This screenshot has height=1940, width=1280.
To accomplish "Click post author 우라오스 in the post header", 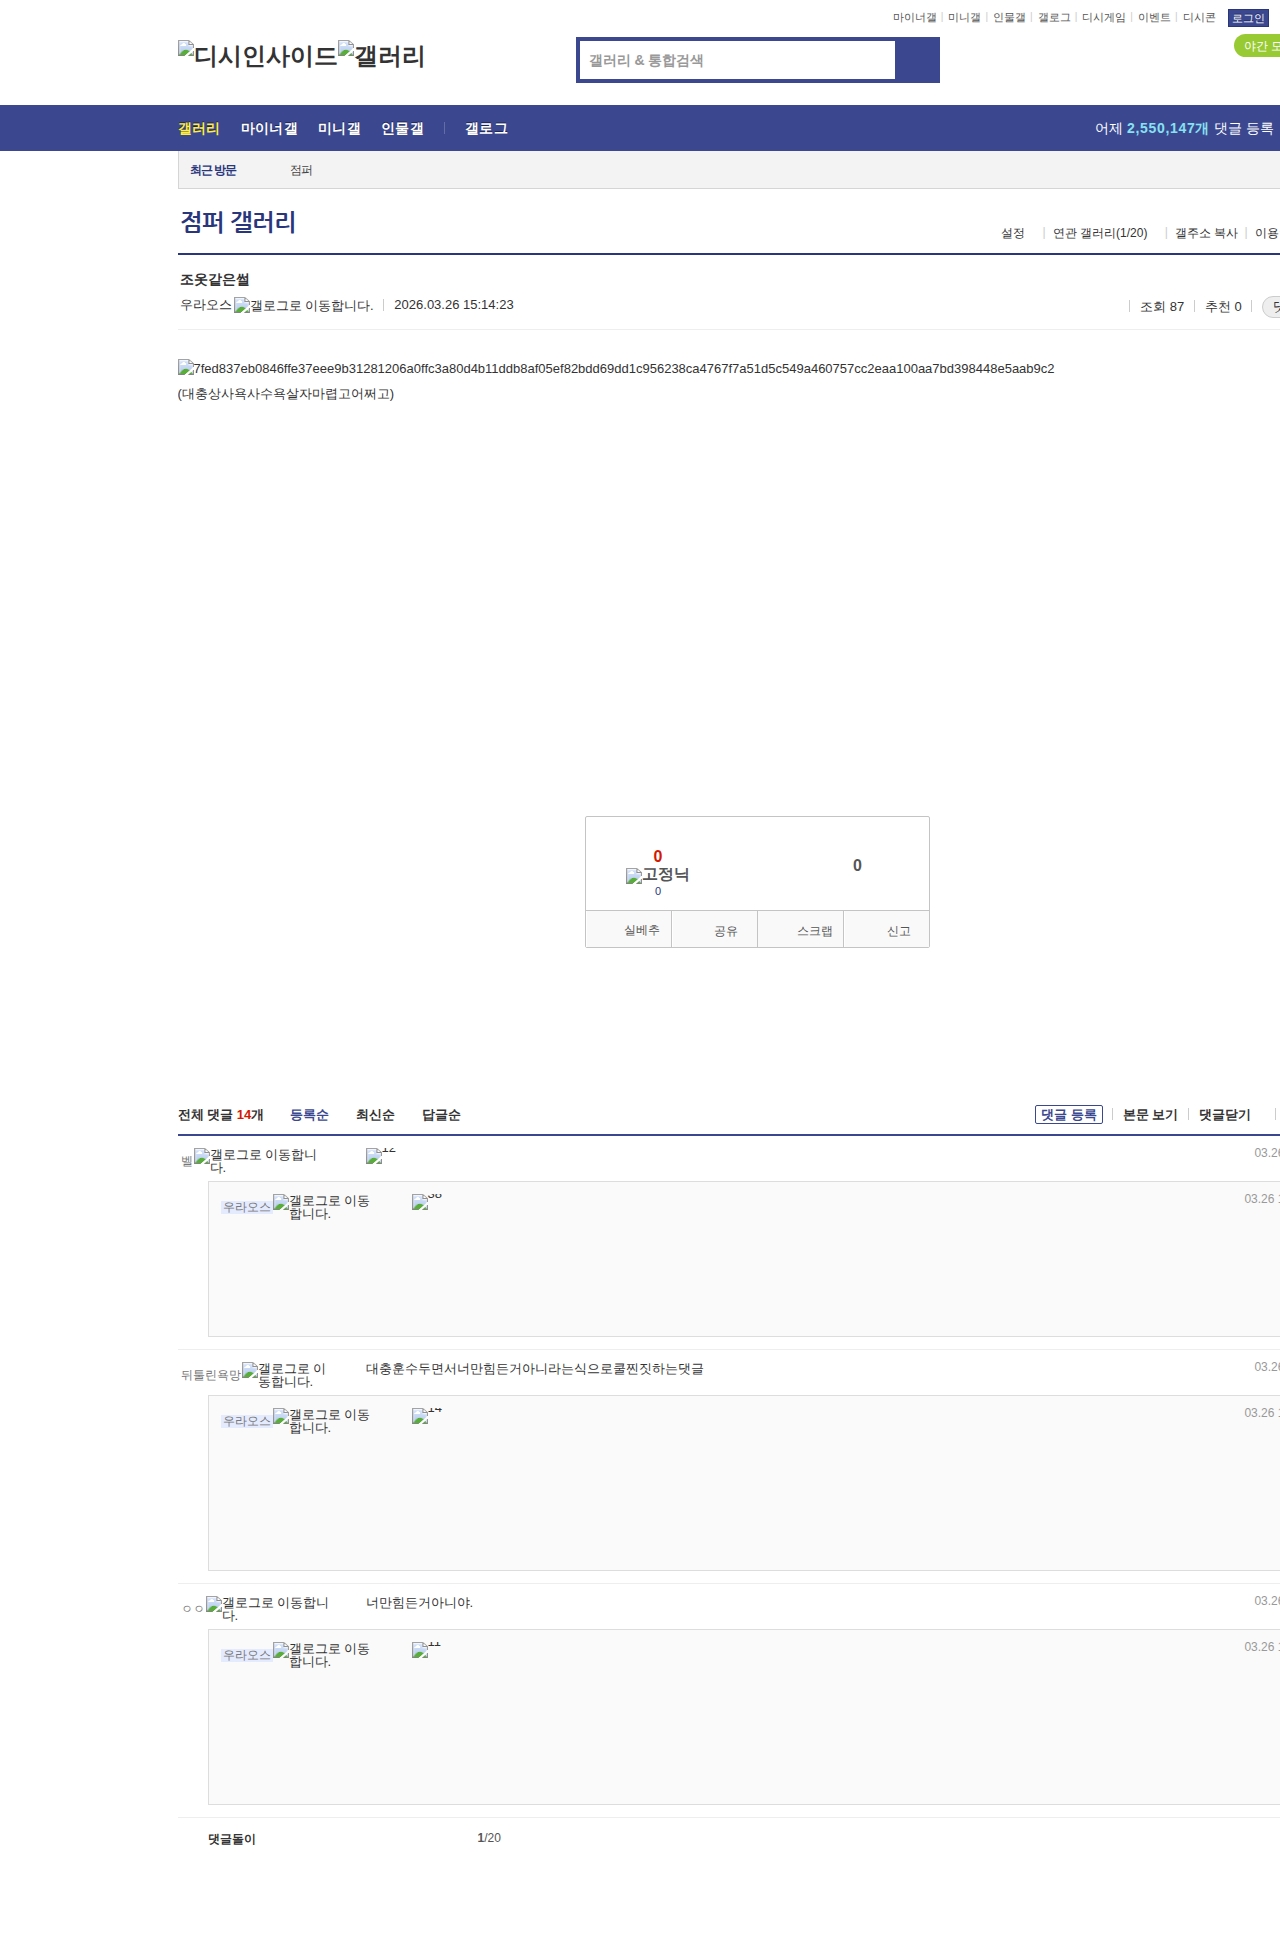I will (206, 305).
